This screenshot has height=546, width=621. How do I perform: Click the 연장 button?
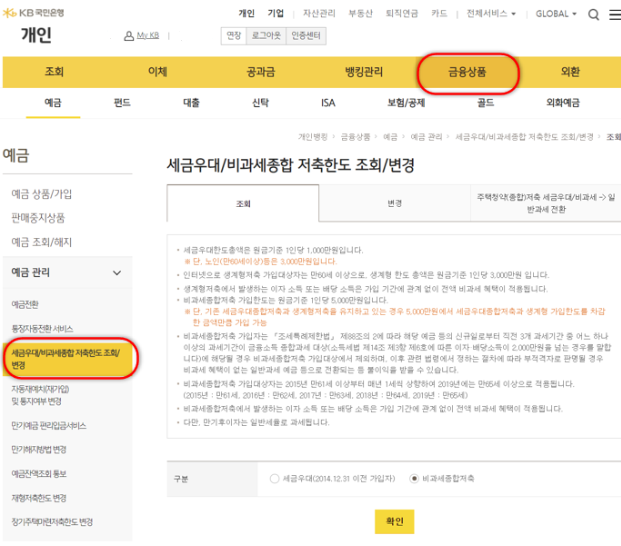[x=234, y=36]
